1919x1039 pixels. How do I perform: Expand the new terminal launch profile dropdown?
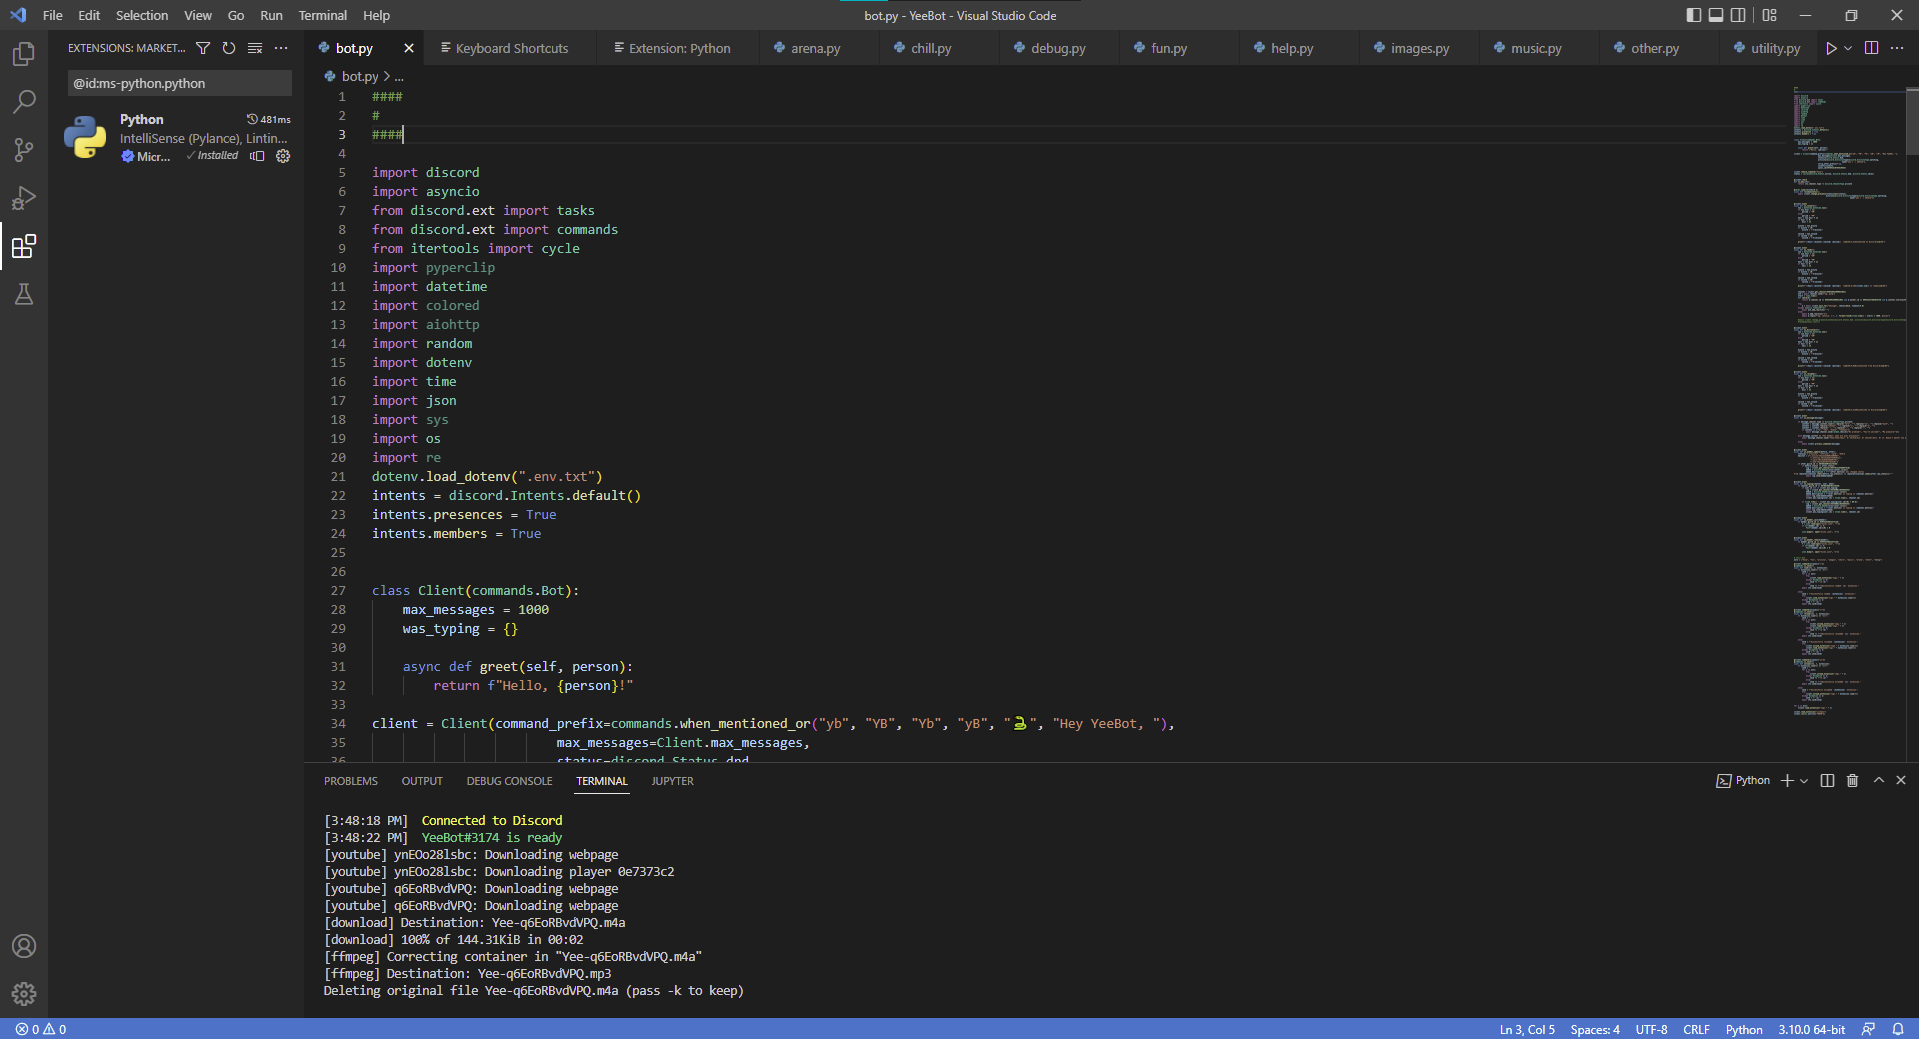(x=1804, y=781)
